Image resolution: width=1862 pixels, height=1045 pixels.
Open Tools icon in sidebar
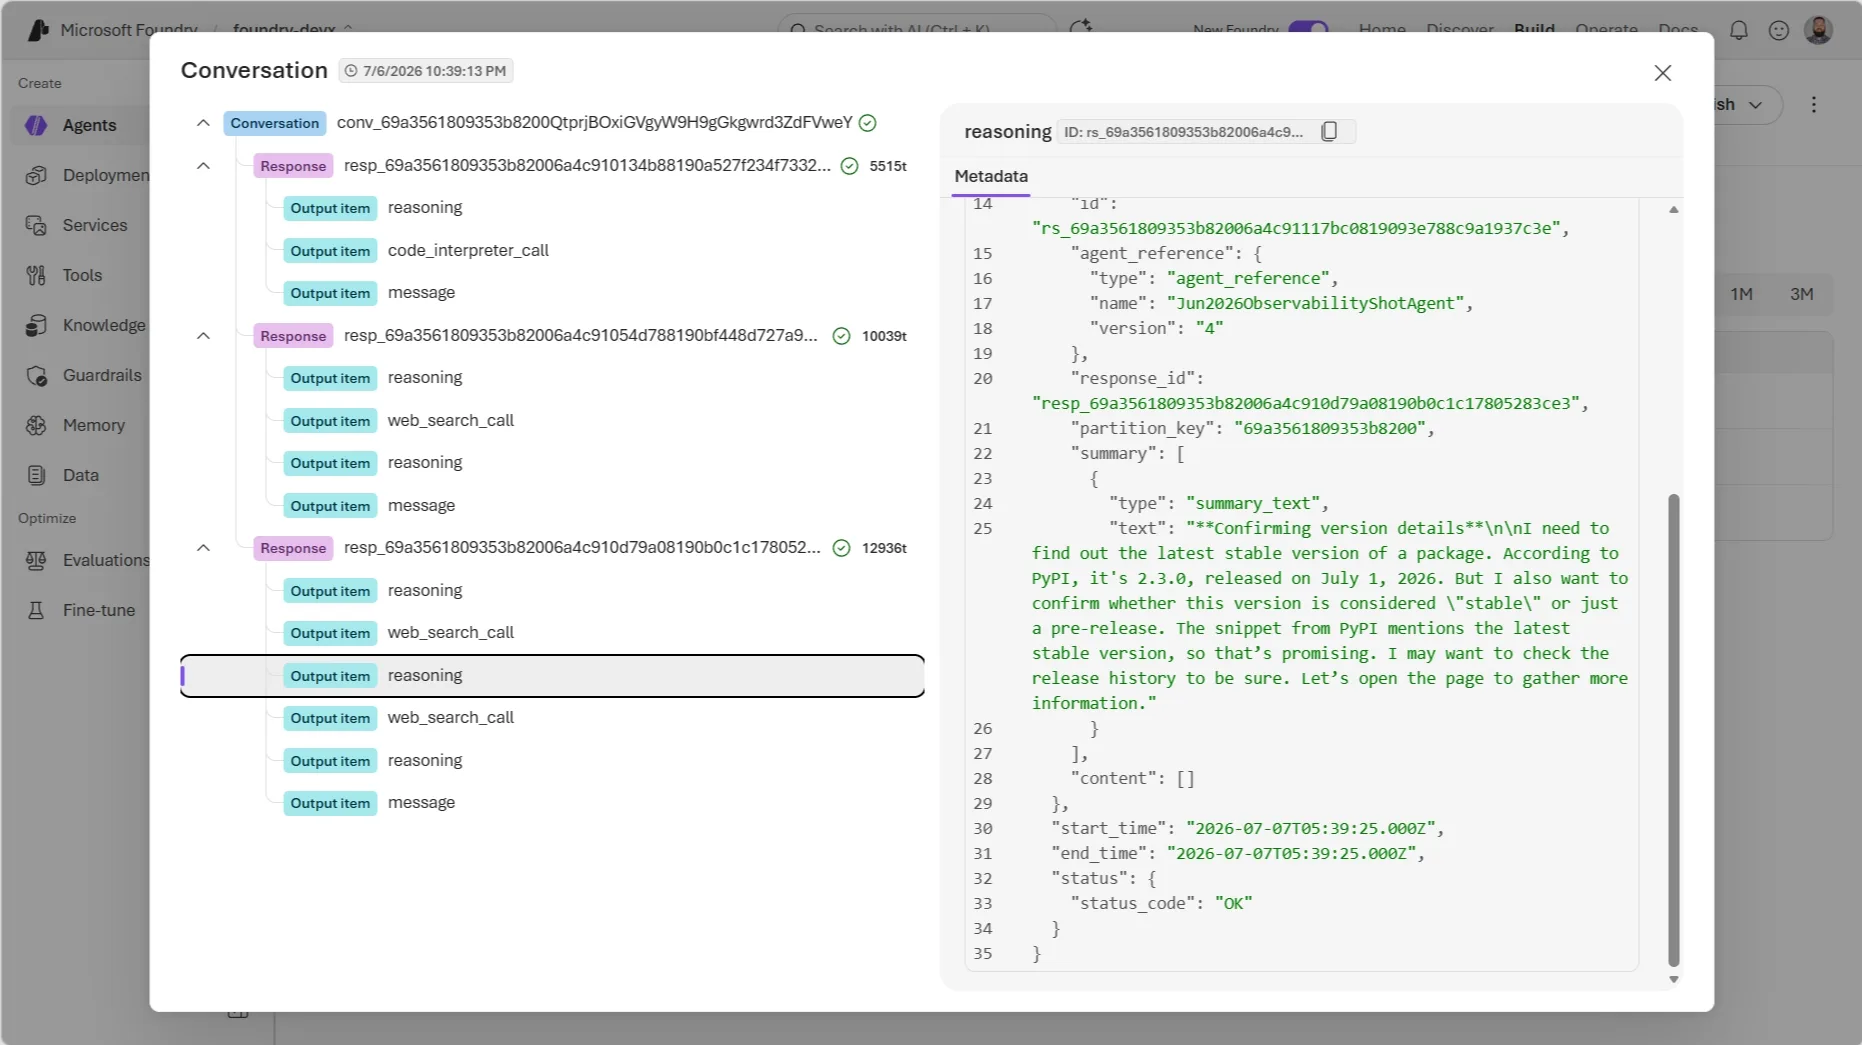[36, 275]
